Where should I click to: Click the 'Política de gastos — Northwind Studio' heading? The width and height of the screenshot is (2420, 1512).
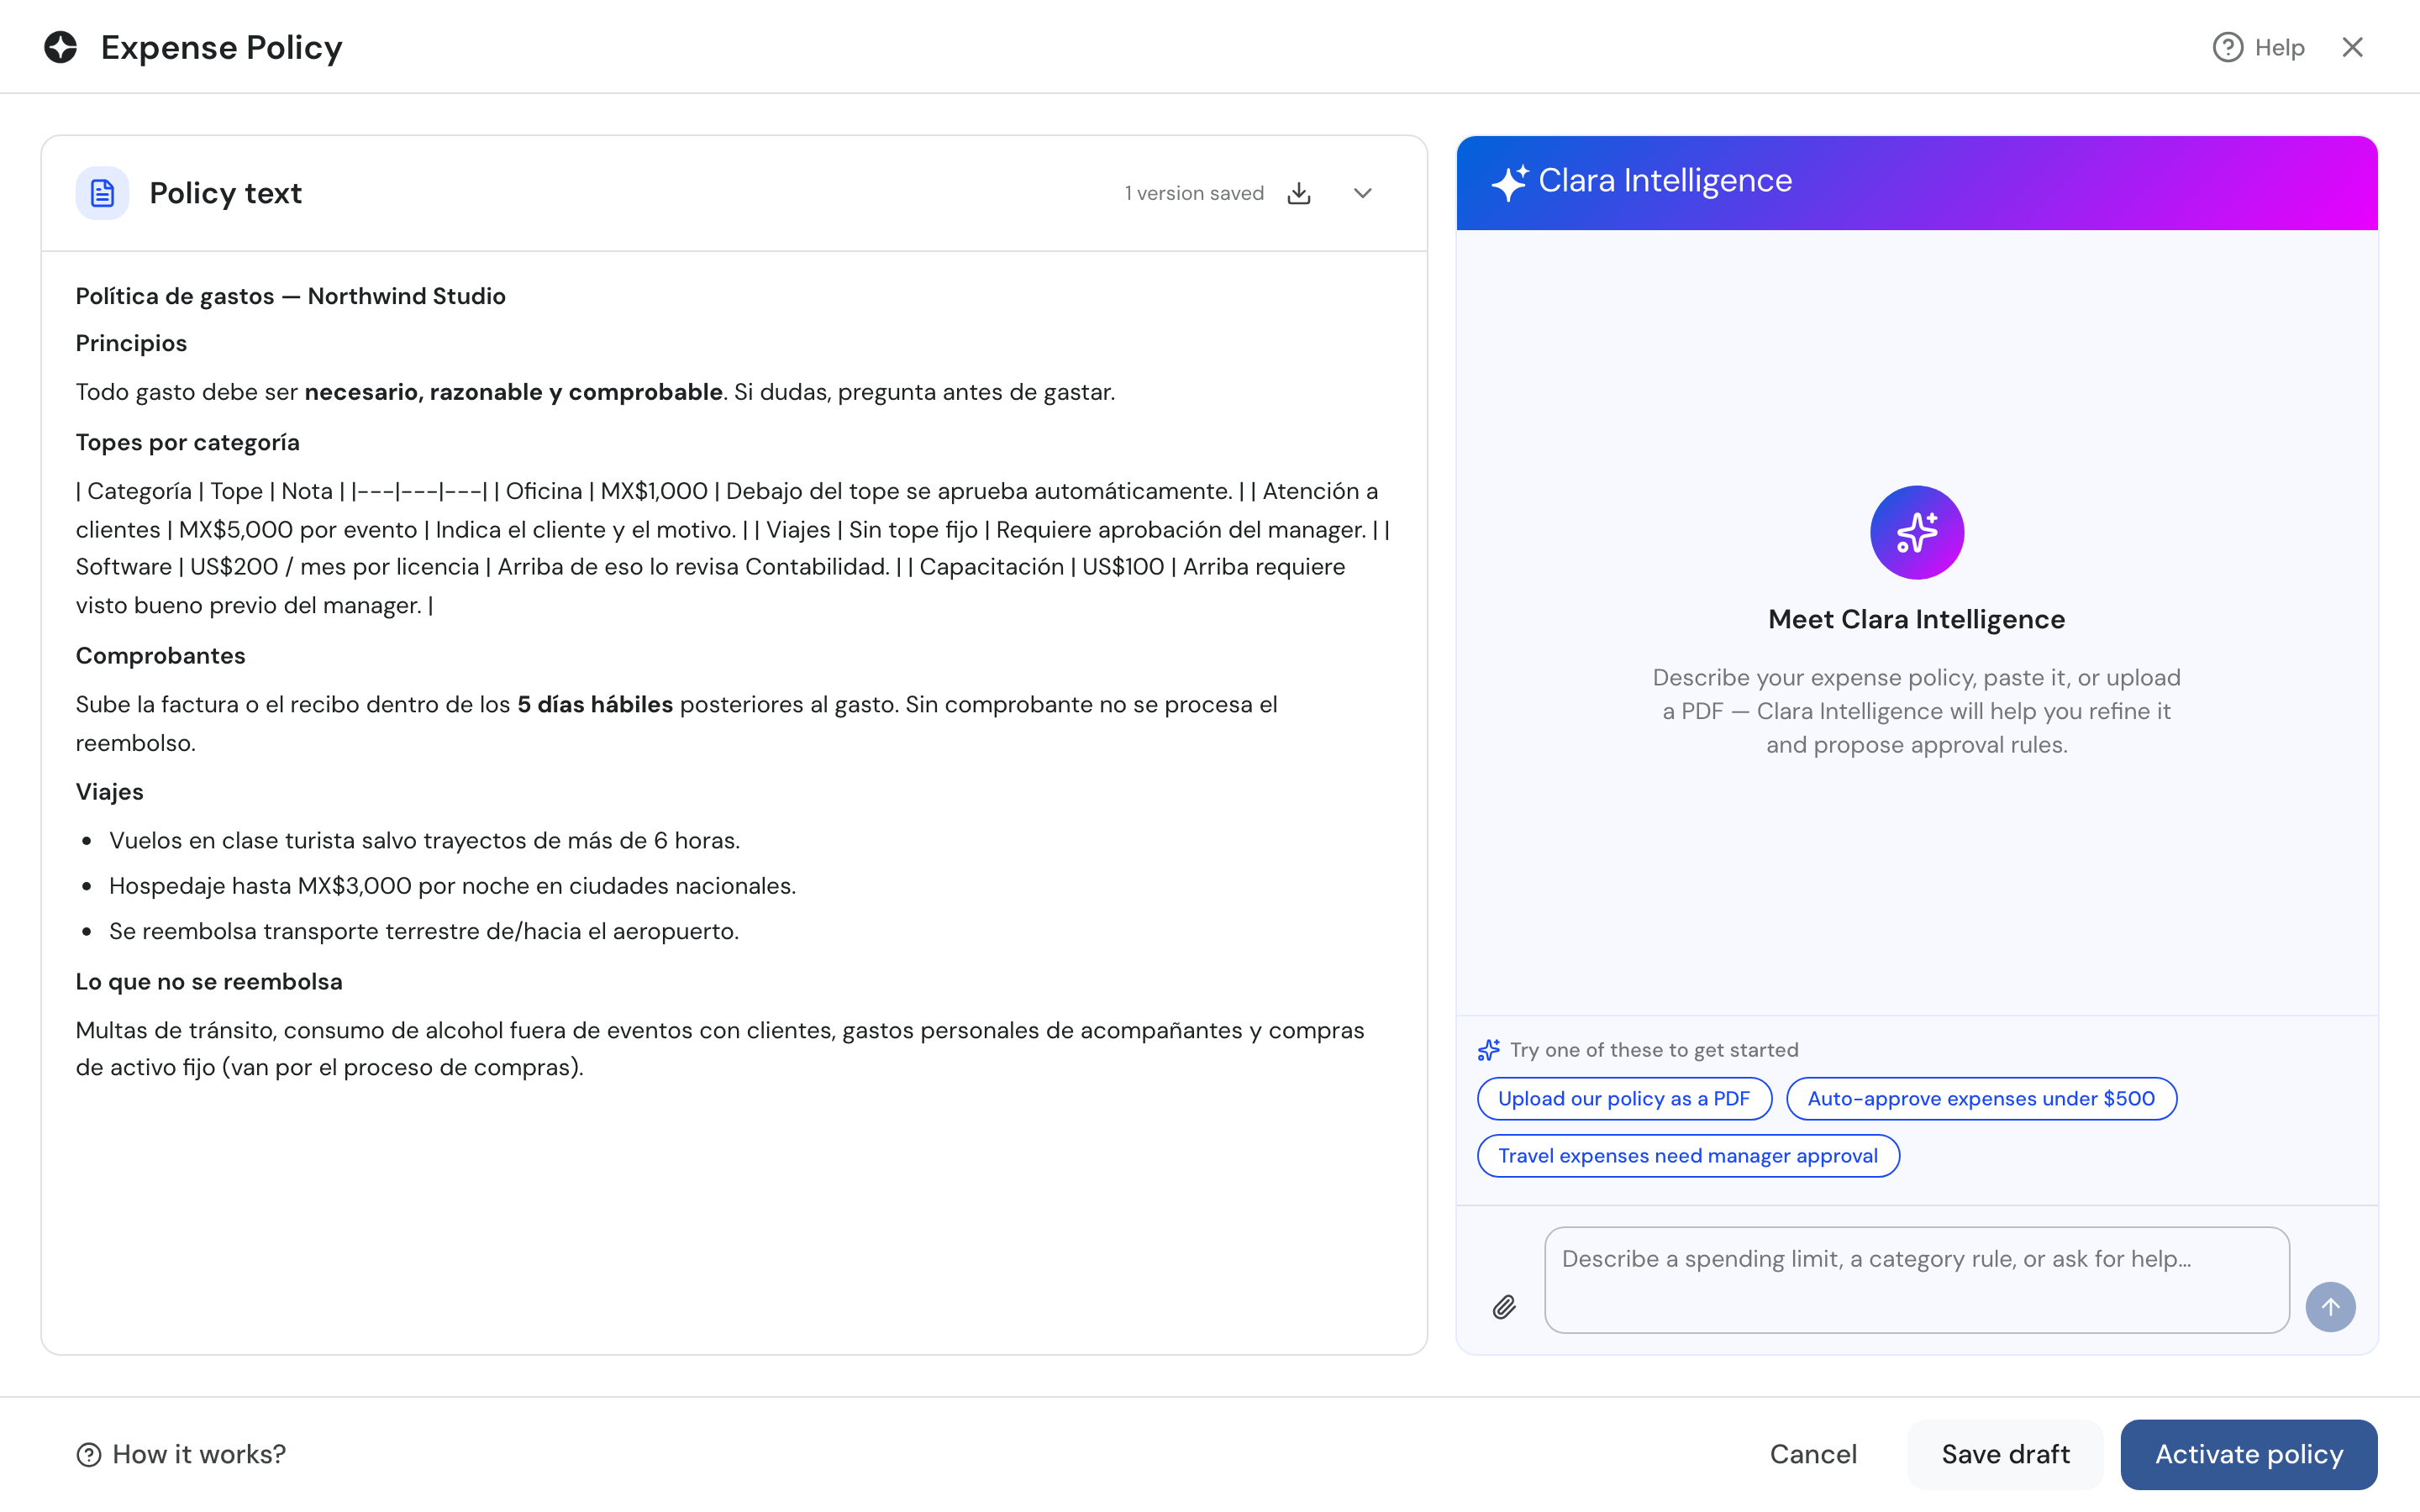[291, 296]
